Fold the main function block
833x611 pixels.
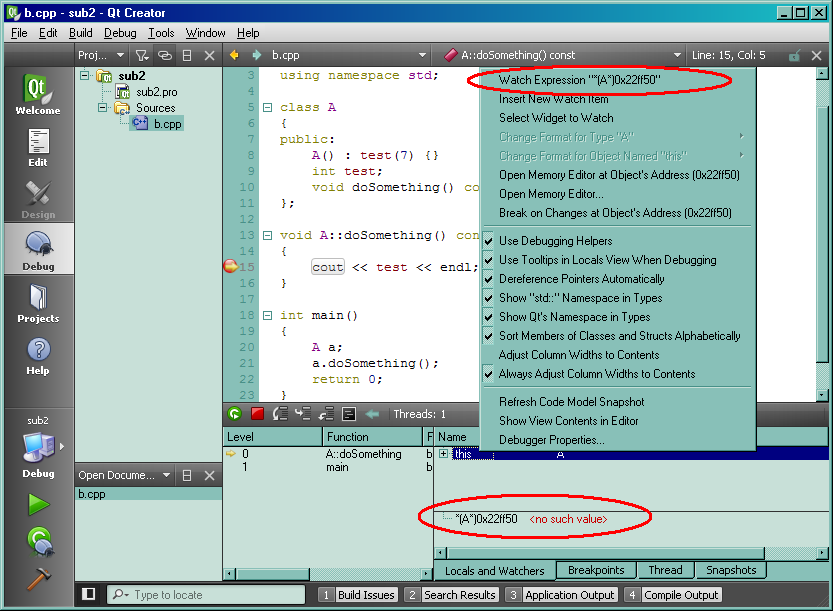268,316
